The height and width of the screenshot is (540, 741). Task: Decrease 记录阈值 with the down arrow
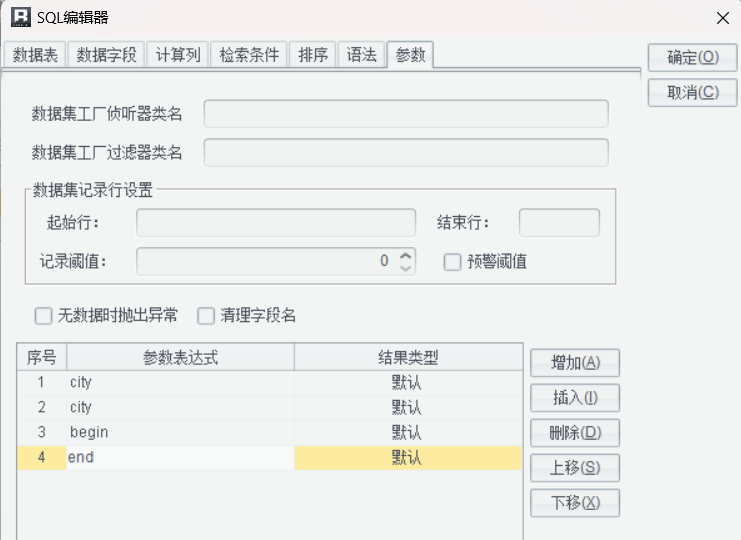[x=405, y=268]
